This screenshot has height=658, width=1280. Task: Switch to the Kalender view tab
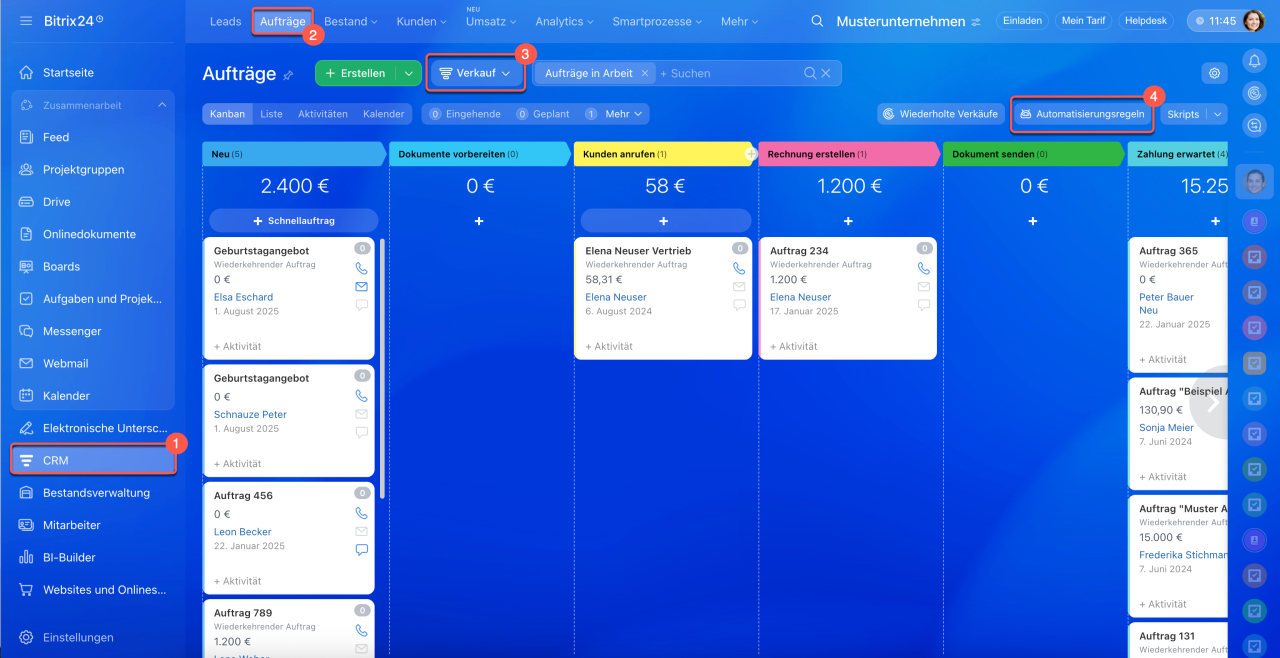[384, 114]
